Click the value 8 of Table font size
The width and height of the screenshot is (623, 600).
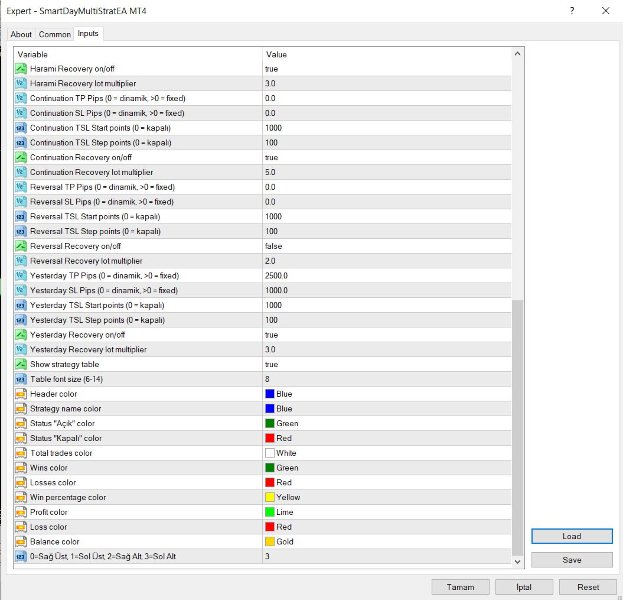[x=267, y=379]
